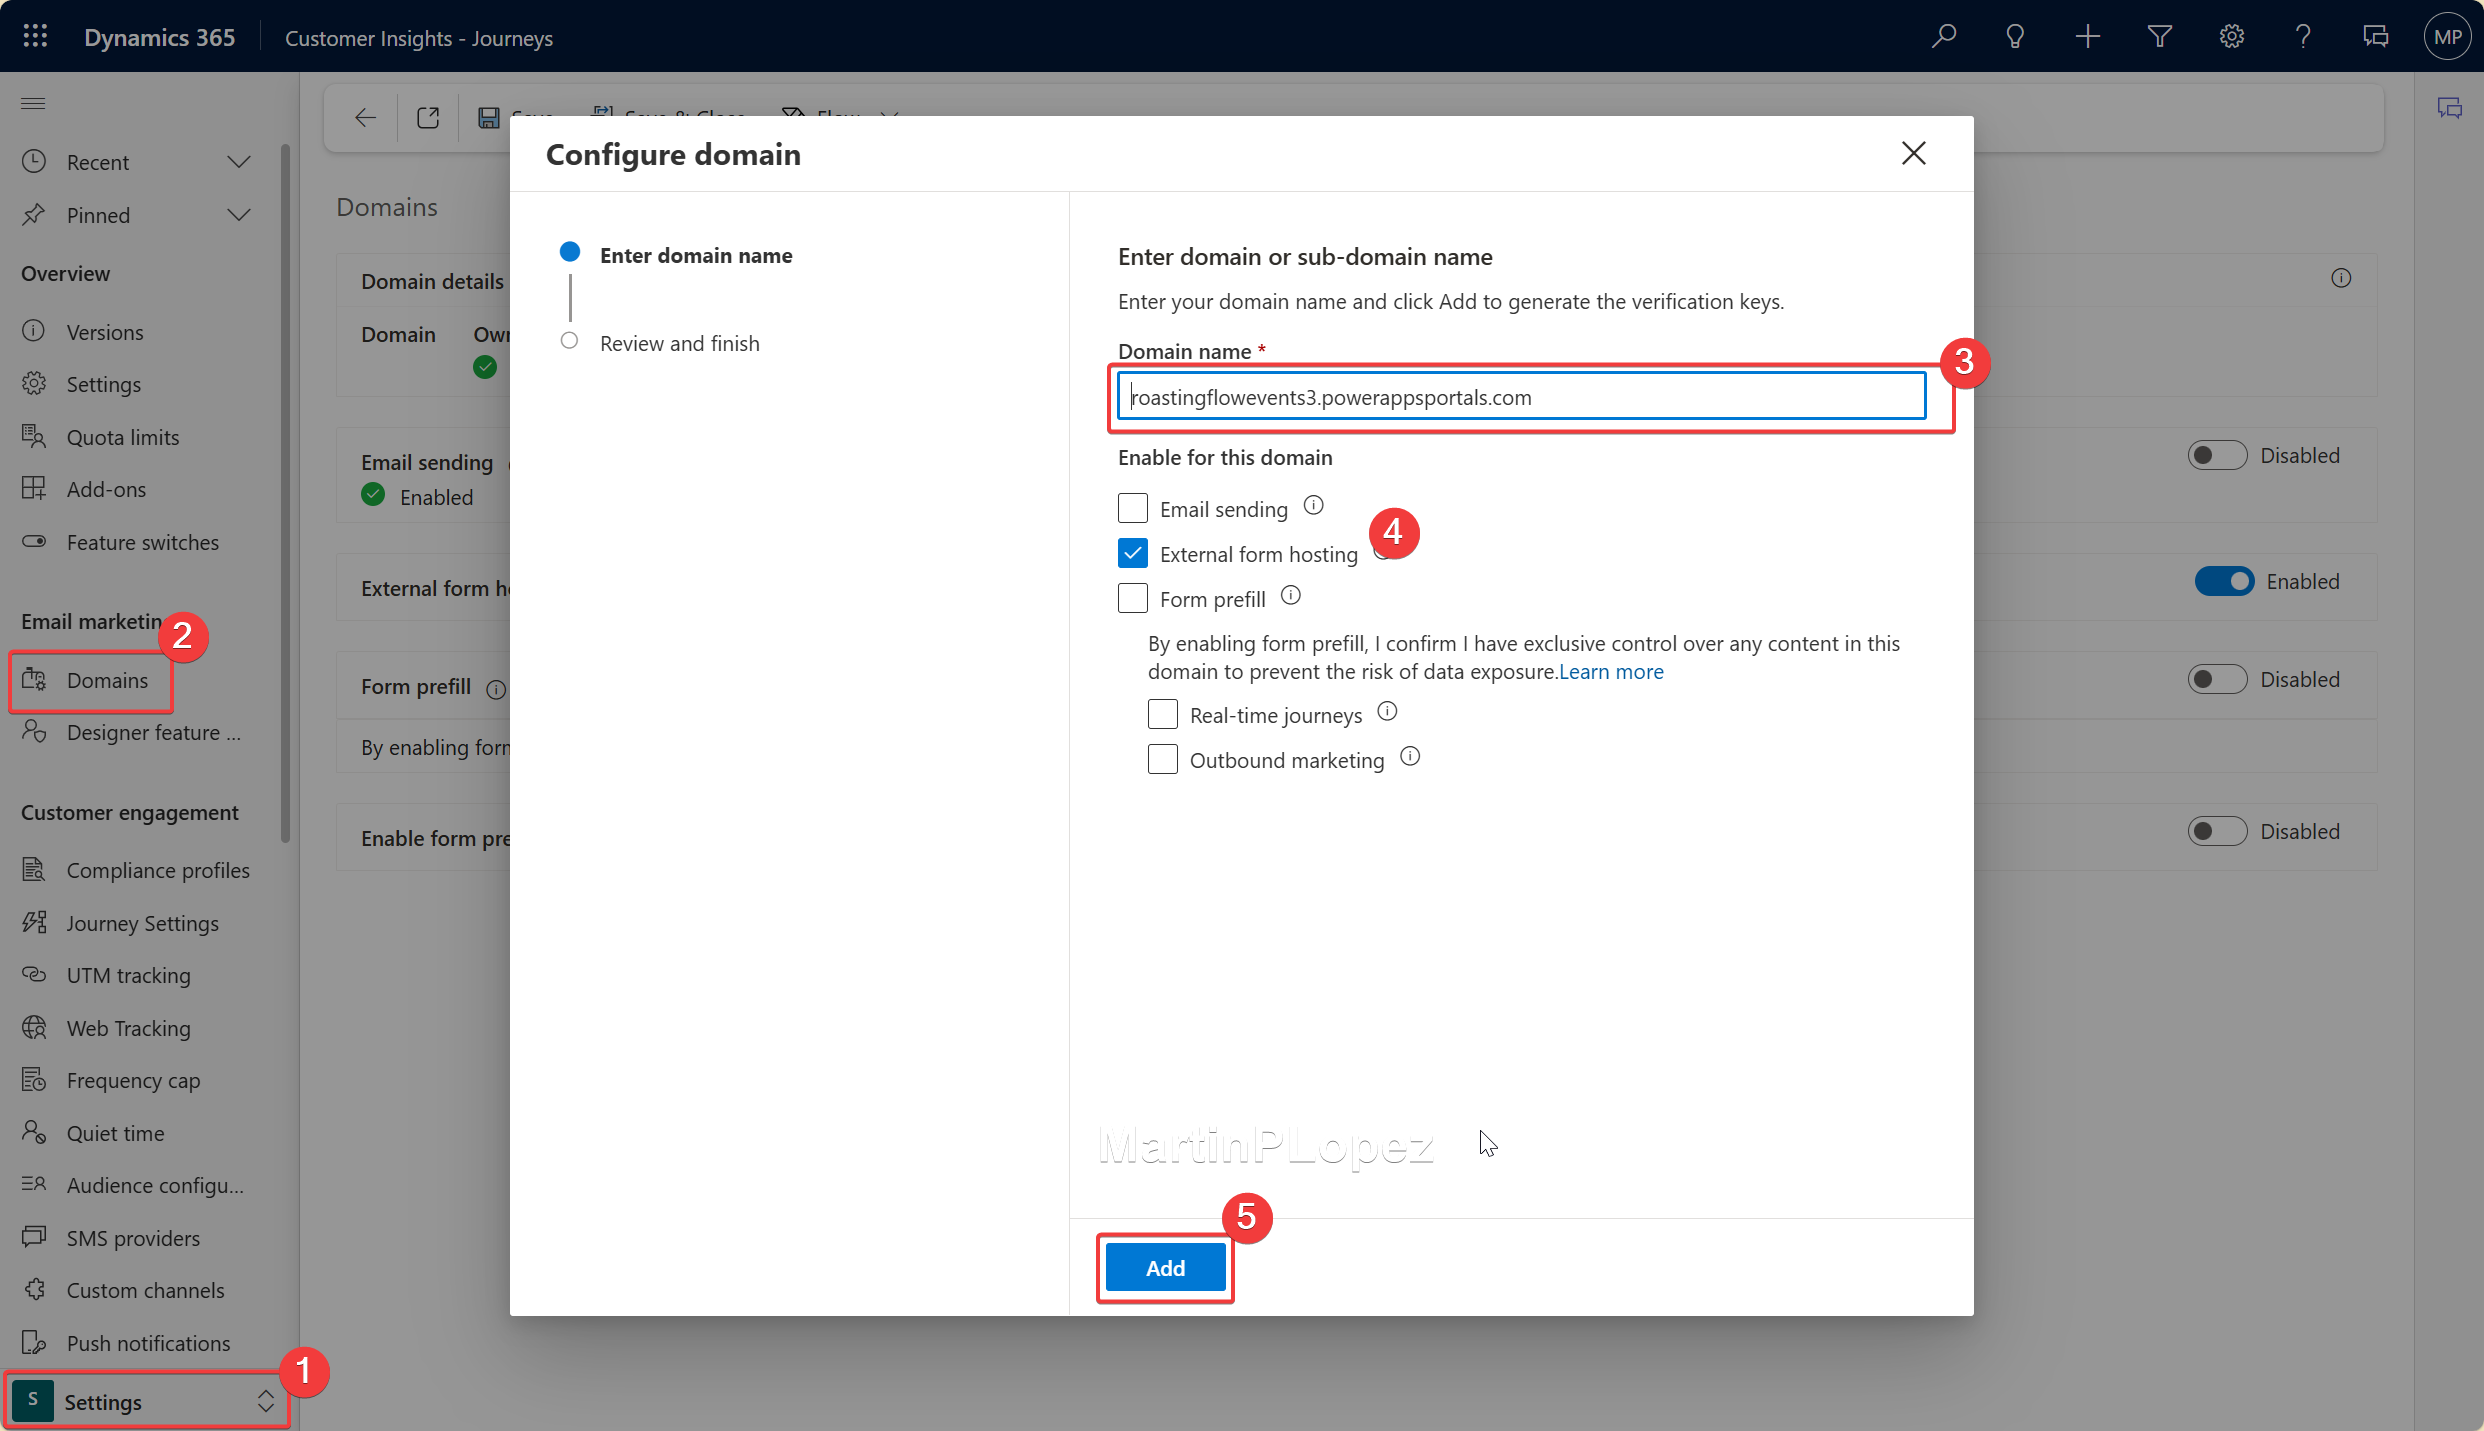The height and width of the screenshot is (1431, 2484).
Task: Go to Feature switches page
Action: pos(142,542)
